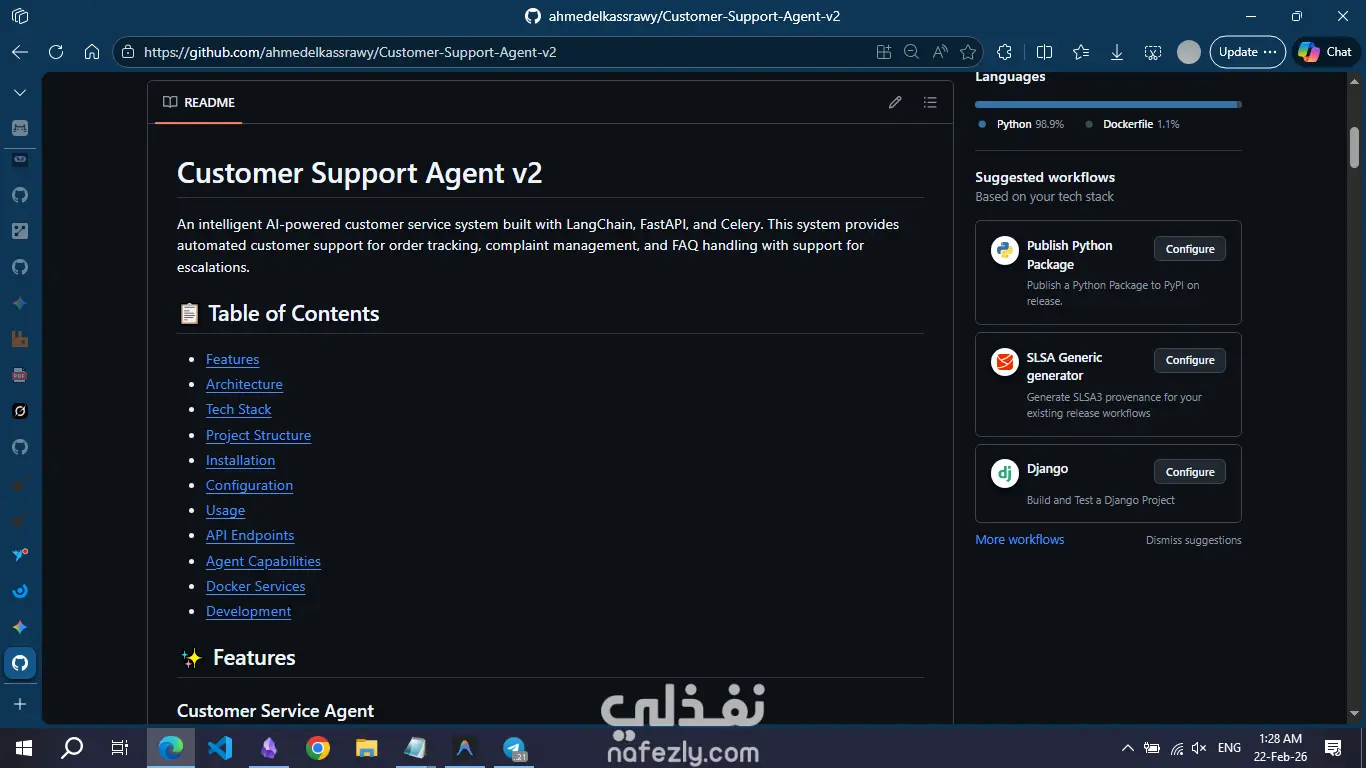The image size is (1366, 768).
Task: Open the Installation link
Action: (x=240, y=460)
